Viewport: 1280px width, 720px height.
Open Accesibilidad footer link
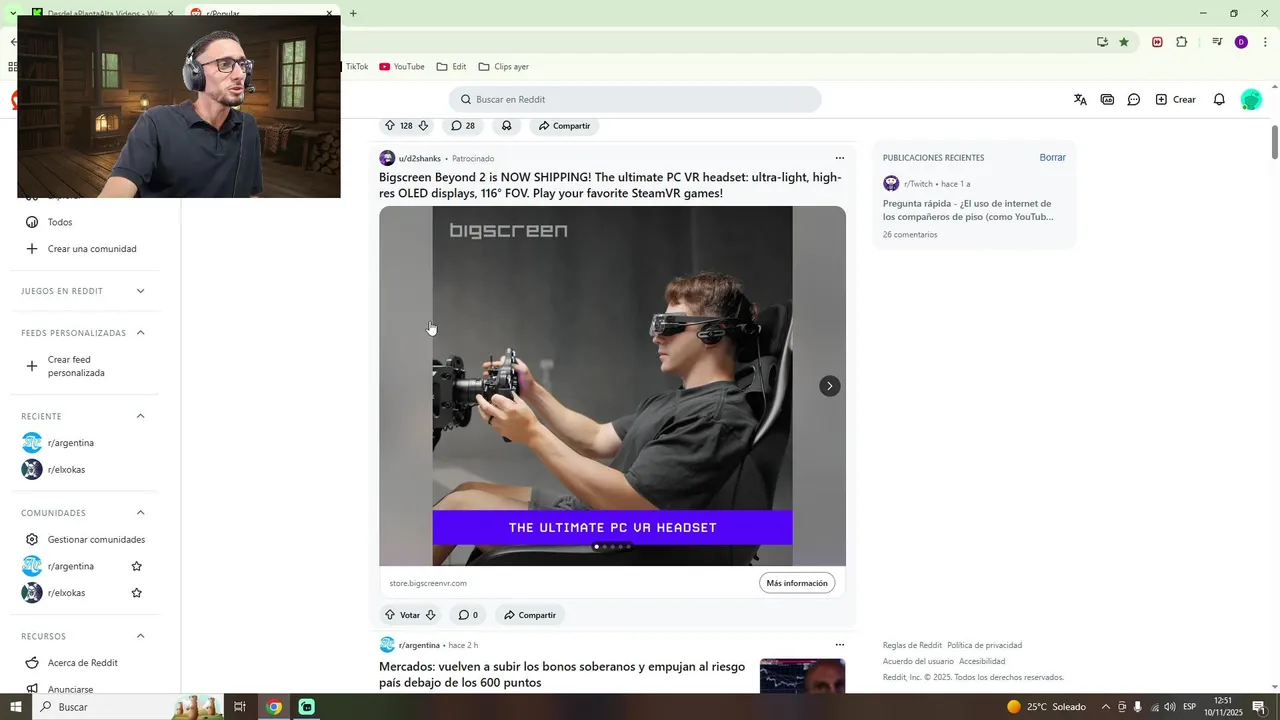tap(982, 661)
